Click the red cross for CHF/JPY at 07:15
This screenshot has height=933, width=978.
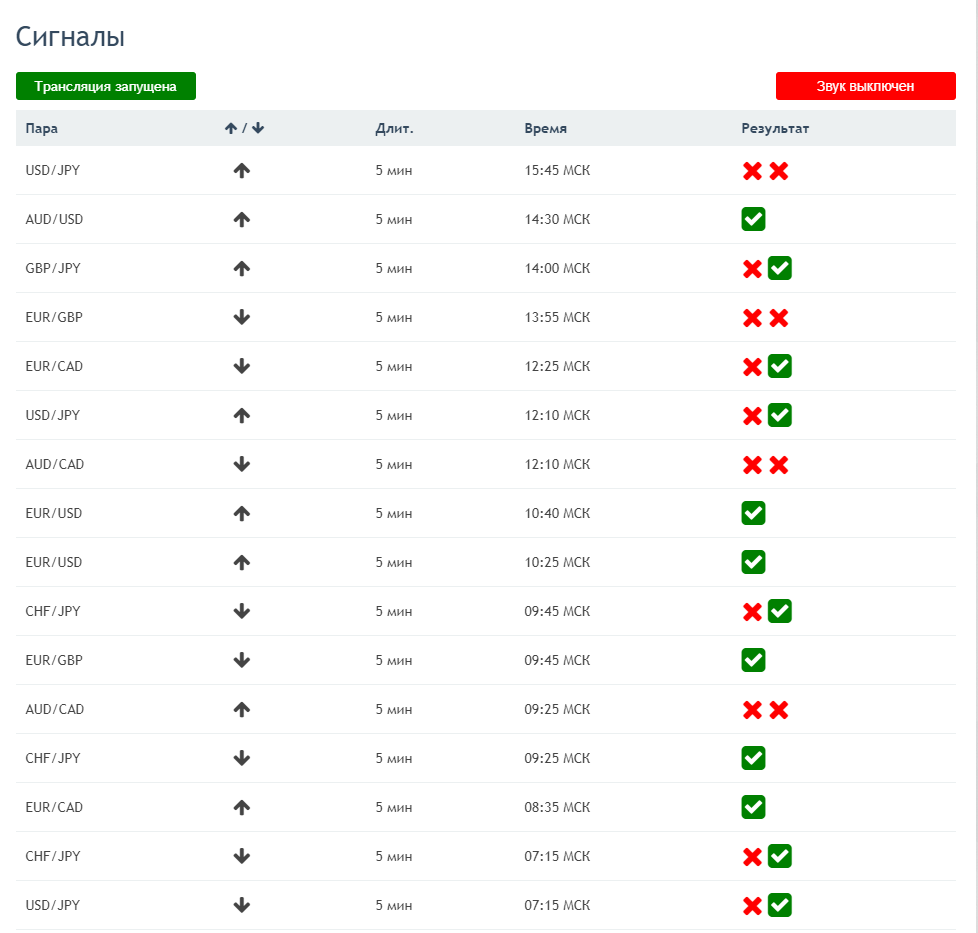[752, 857]
